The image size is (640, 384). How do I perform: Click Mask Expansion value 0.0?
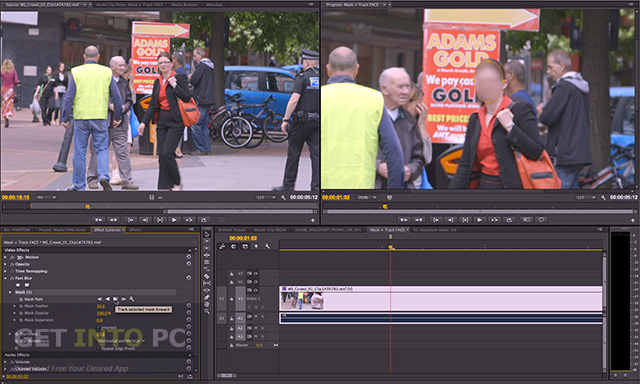pos(100,320)
